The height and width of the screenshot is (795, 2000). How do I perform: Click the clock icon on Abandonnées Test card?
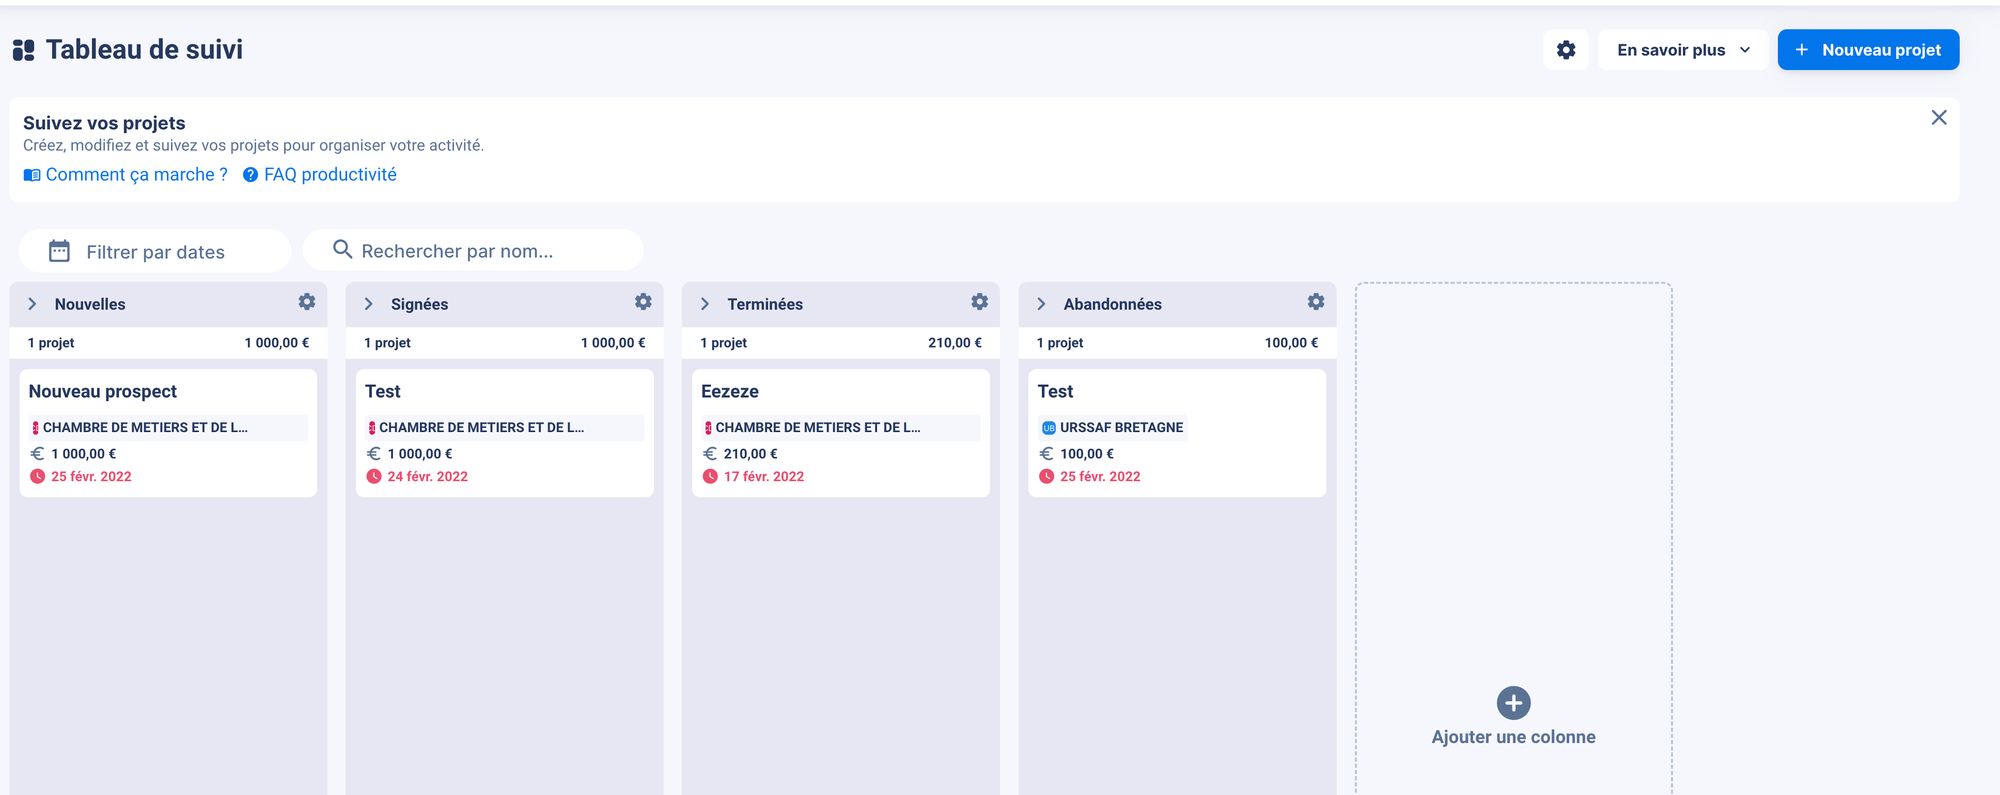coord(1046,477)
